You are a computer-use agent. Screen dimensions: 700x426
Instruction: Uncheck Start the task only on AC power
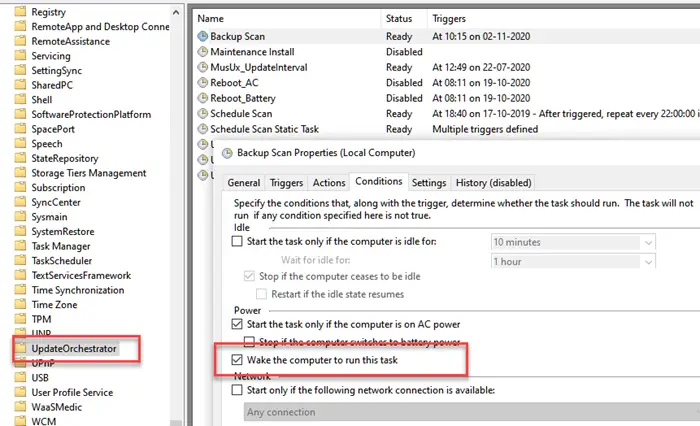click(x=237, y=324)
